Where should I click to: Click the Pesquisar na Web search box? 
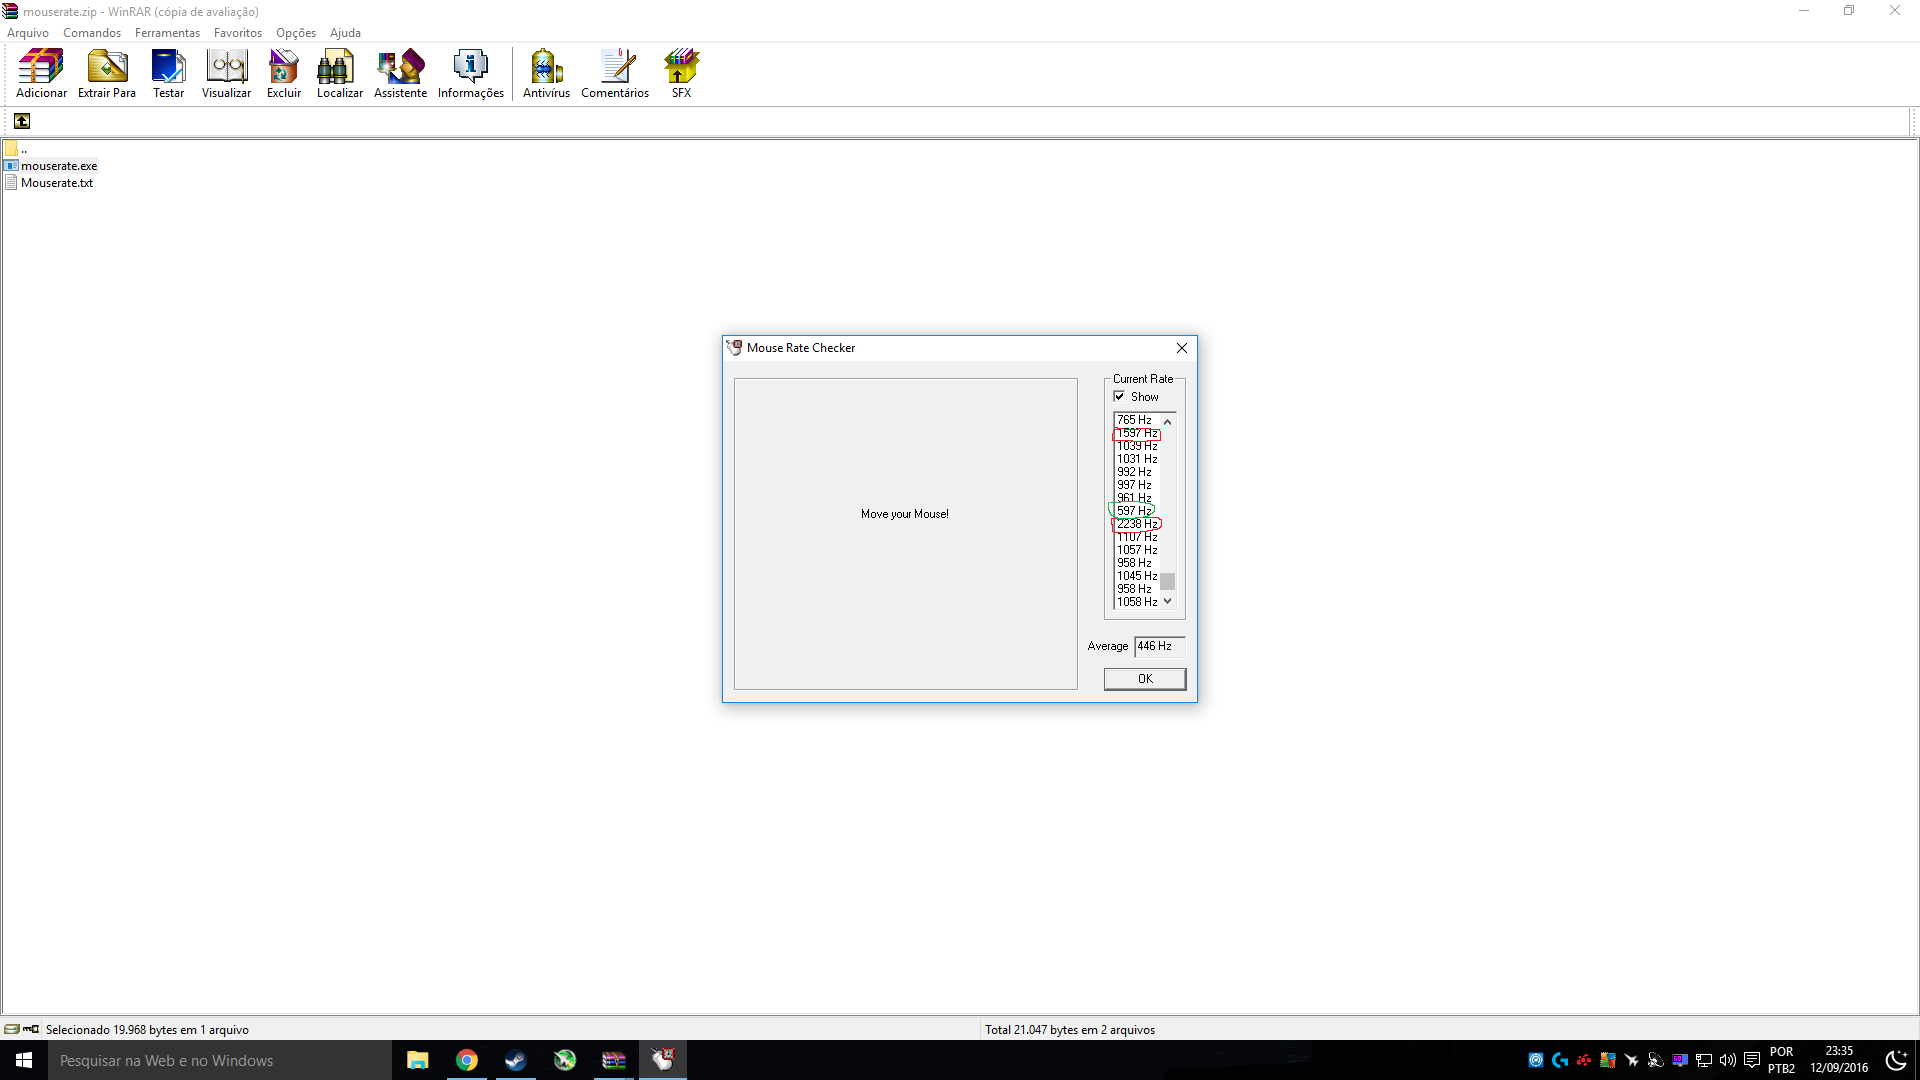220,1060
